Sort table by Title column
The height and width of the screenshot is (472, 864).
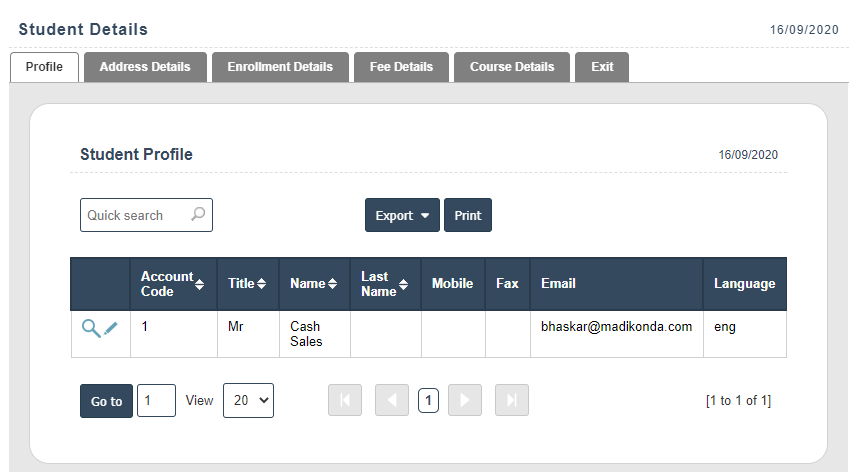click(261, 284)
